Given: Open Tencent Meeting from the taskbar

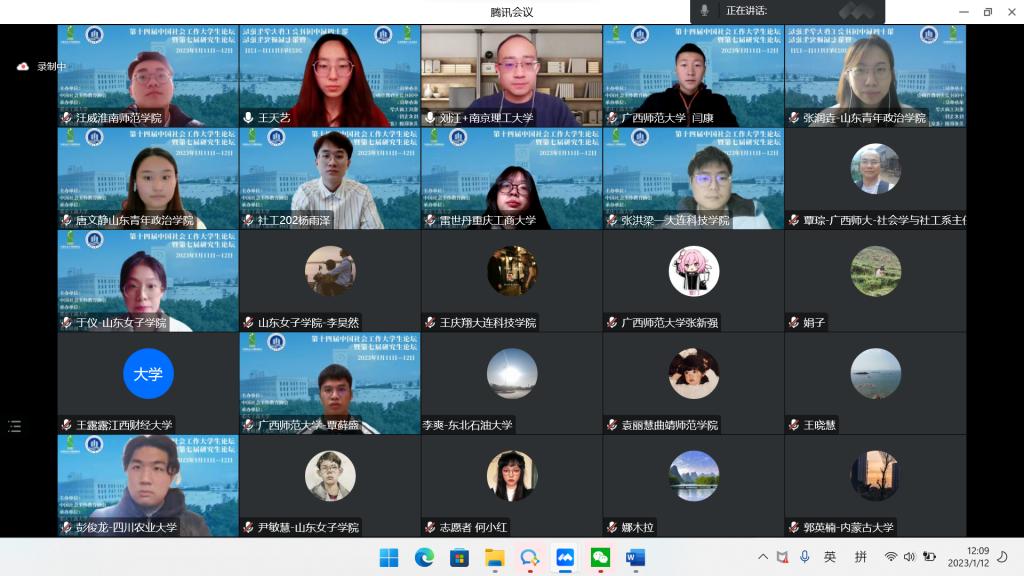Looking at the screenshot, I should click(x=565, y=557).
